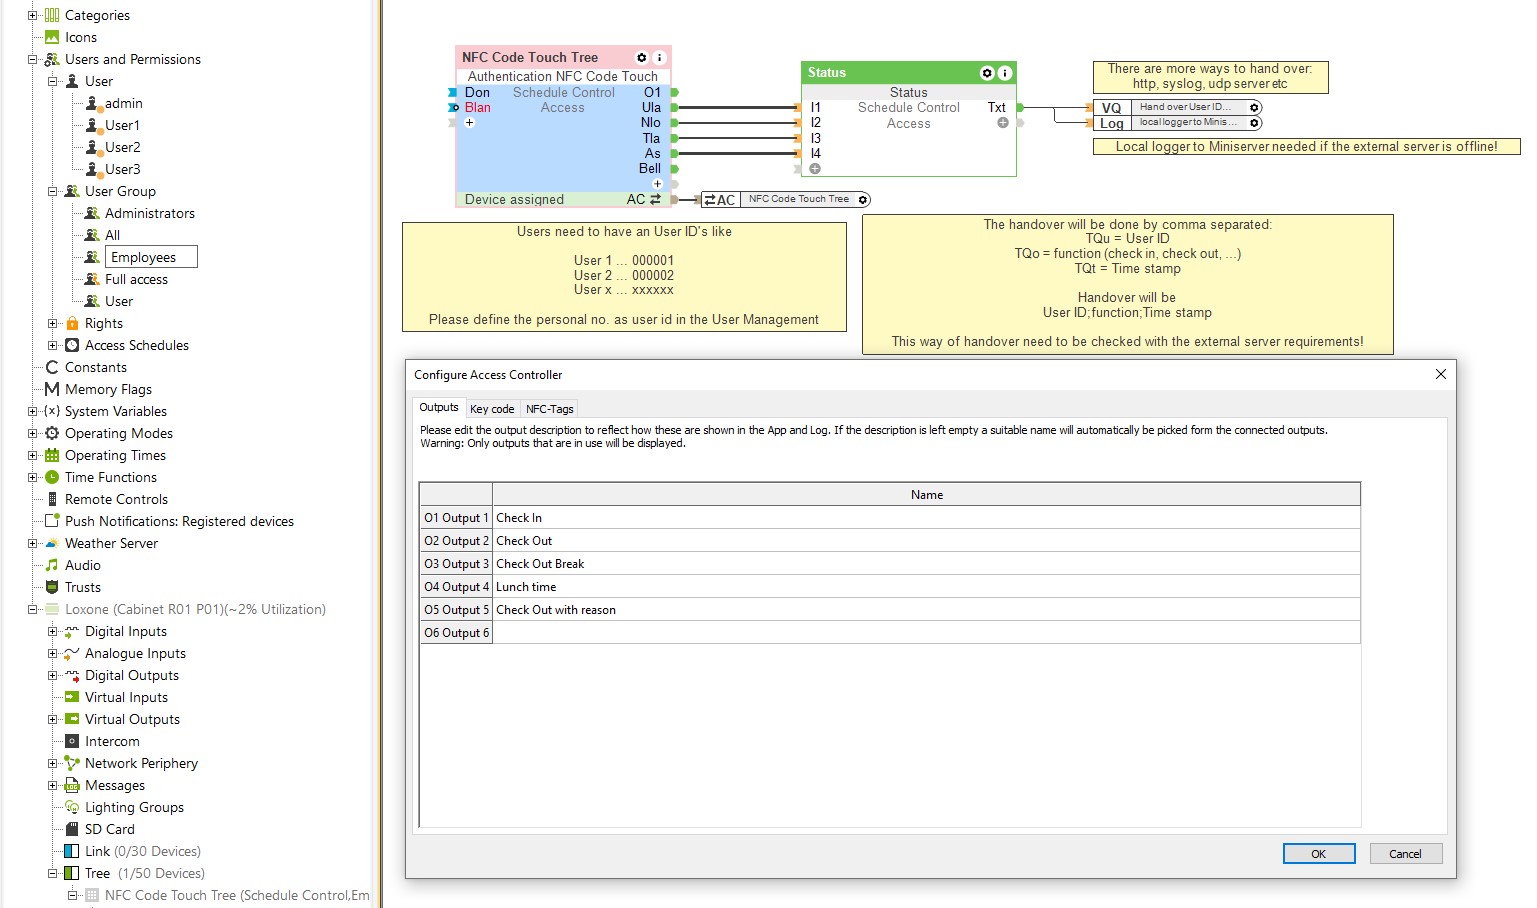
Task: Open the NFC-Tags tab
Action: point(549,408)
